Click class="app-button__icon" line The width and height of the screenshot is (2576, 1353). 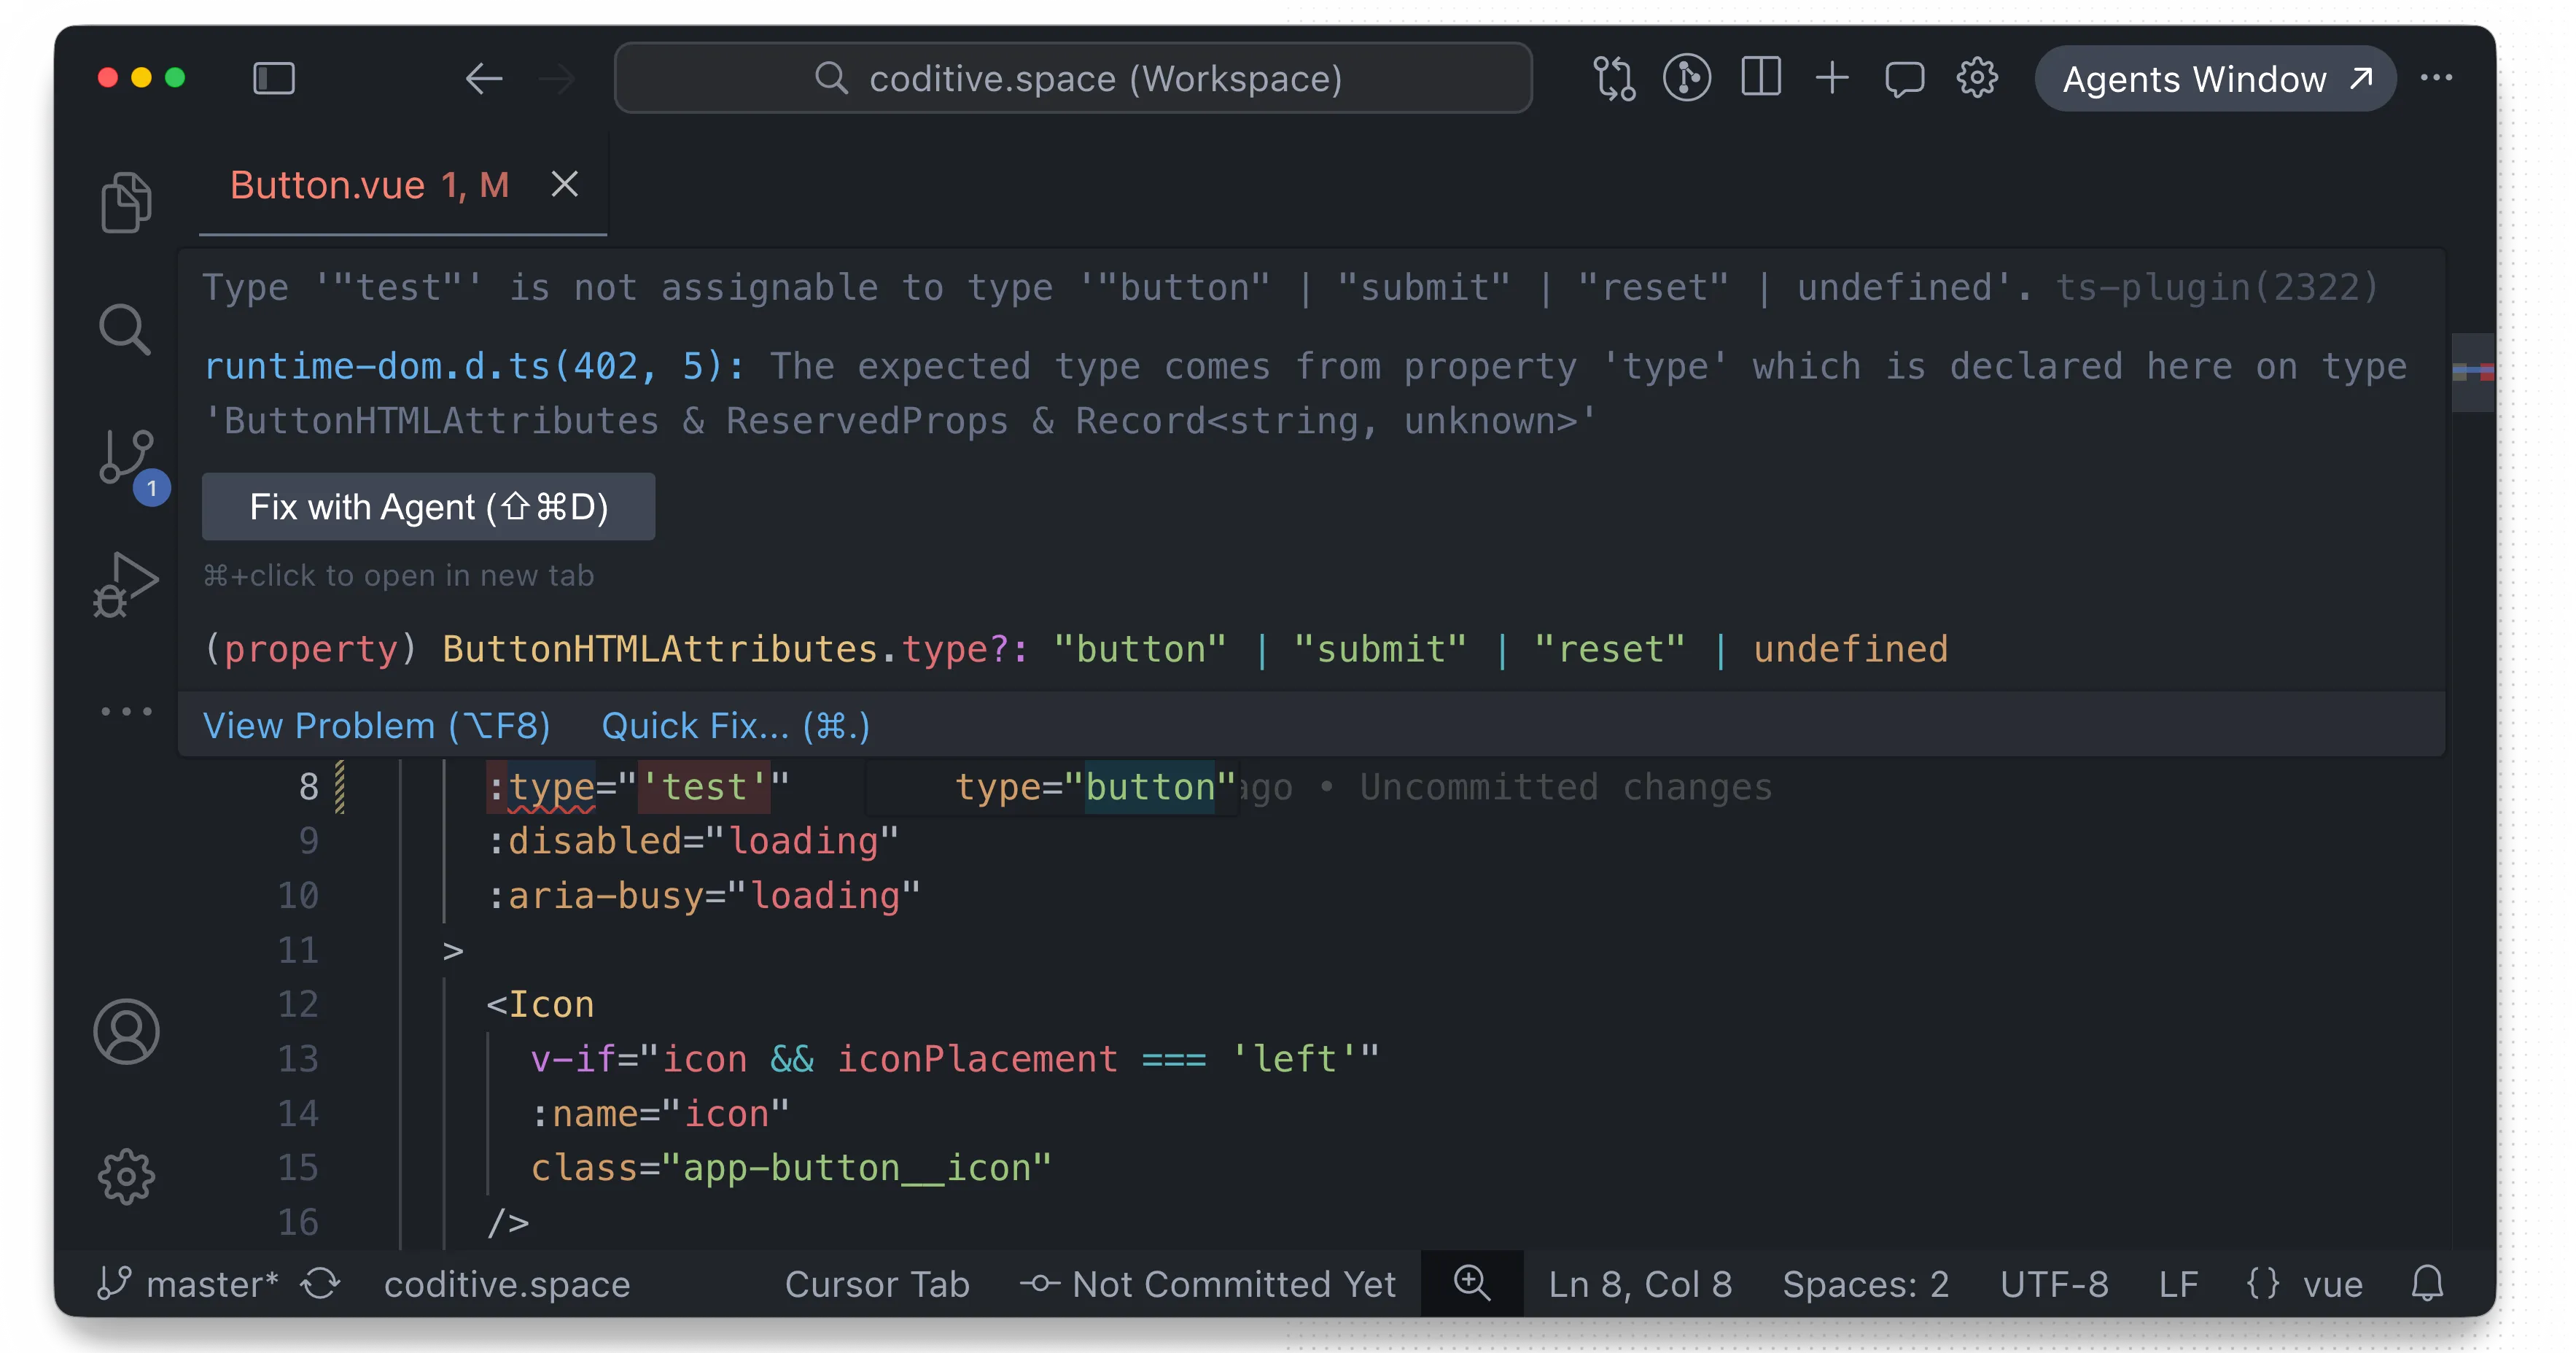tap(791, 1167)
